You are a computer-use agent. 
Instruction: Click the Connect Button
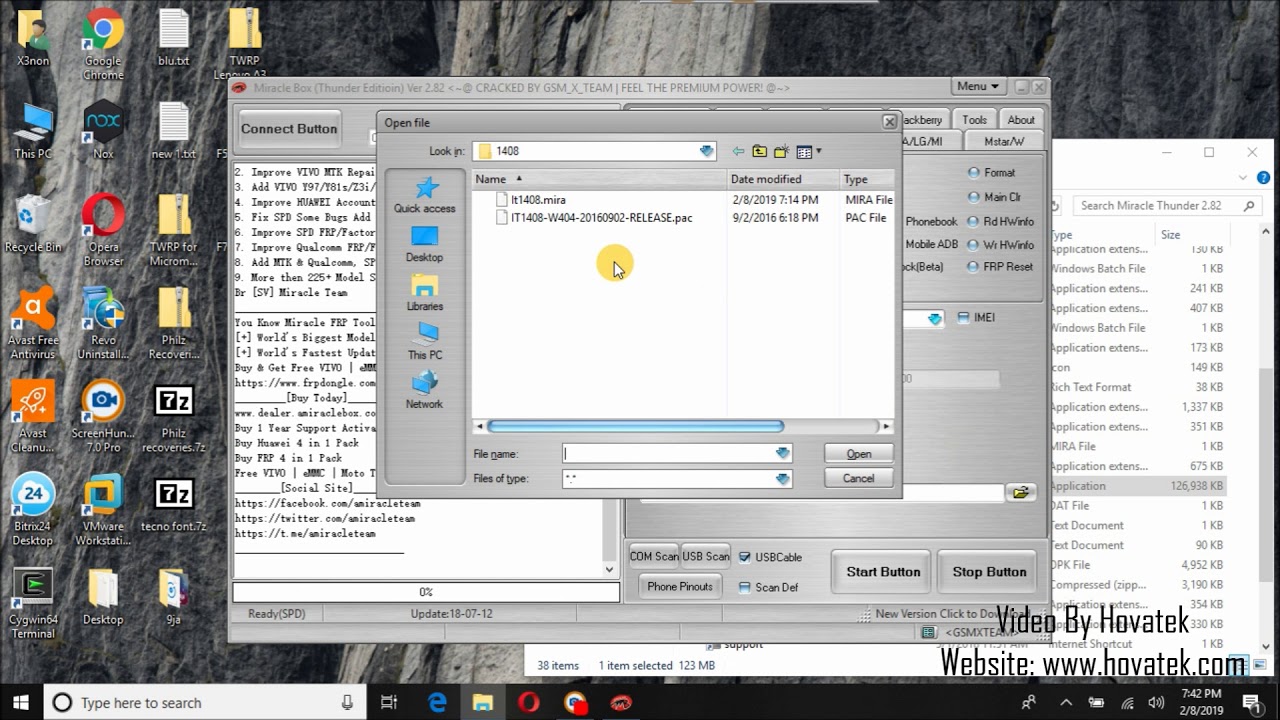(x=289, y=129)
